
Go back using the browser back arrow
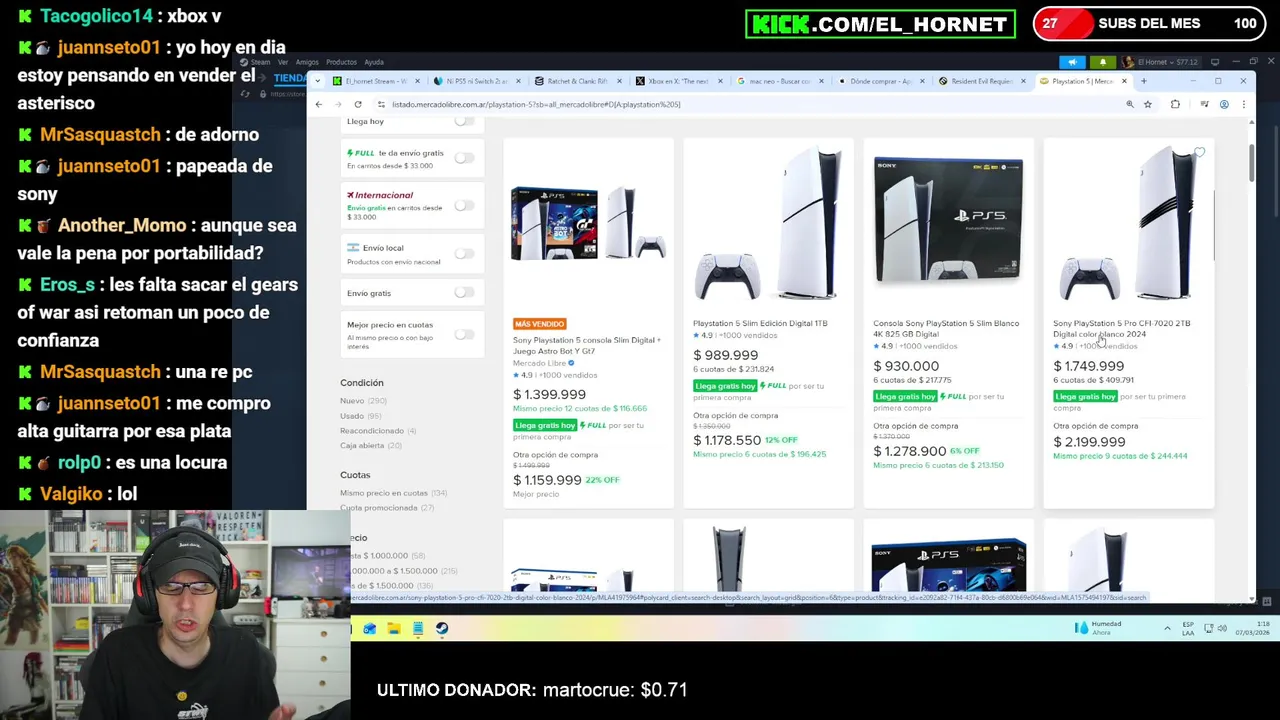pos(319,104)
